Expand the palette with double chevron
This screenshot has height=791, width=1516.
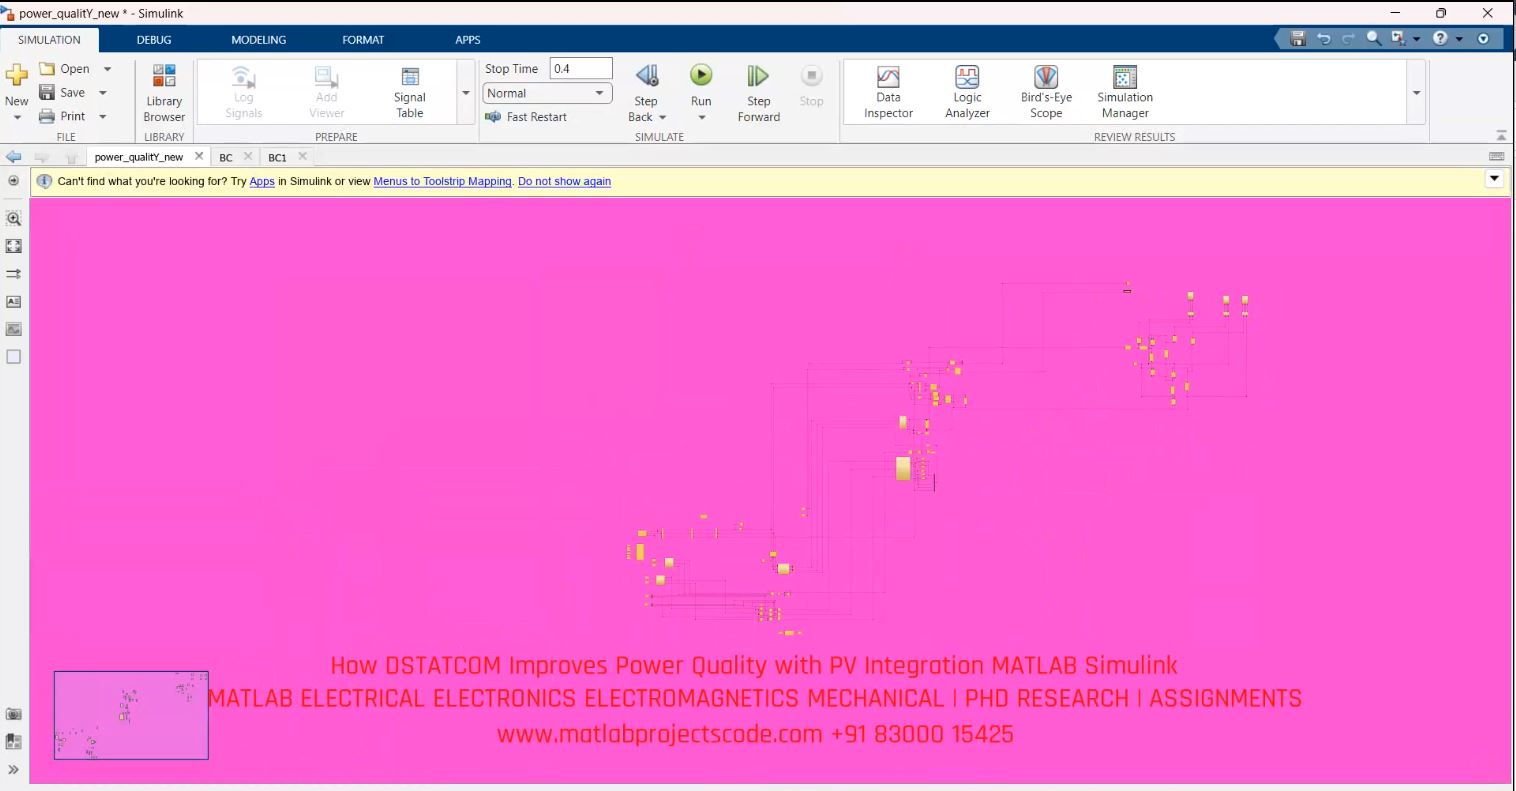tap(14, 770)
